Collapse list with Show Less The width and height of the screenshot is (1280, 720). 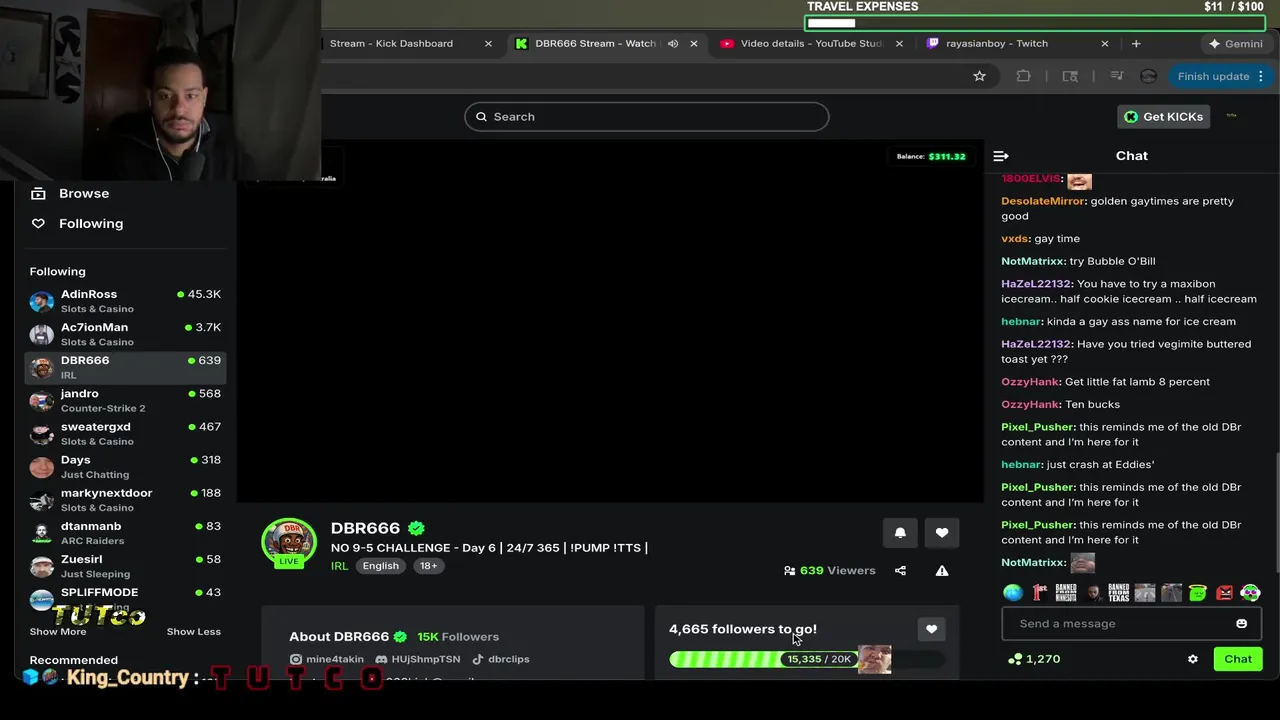pos(193,632)
